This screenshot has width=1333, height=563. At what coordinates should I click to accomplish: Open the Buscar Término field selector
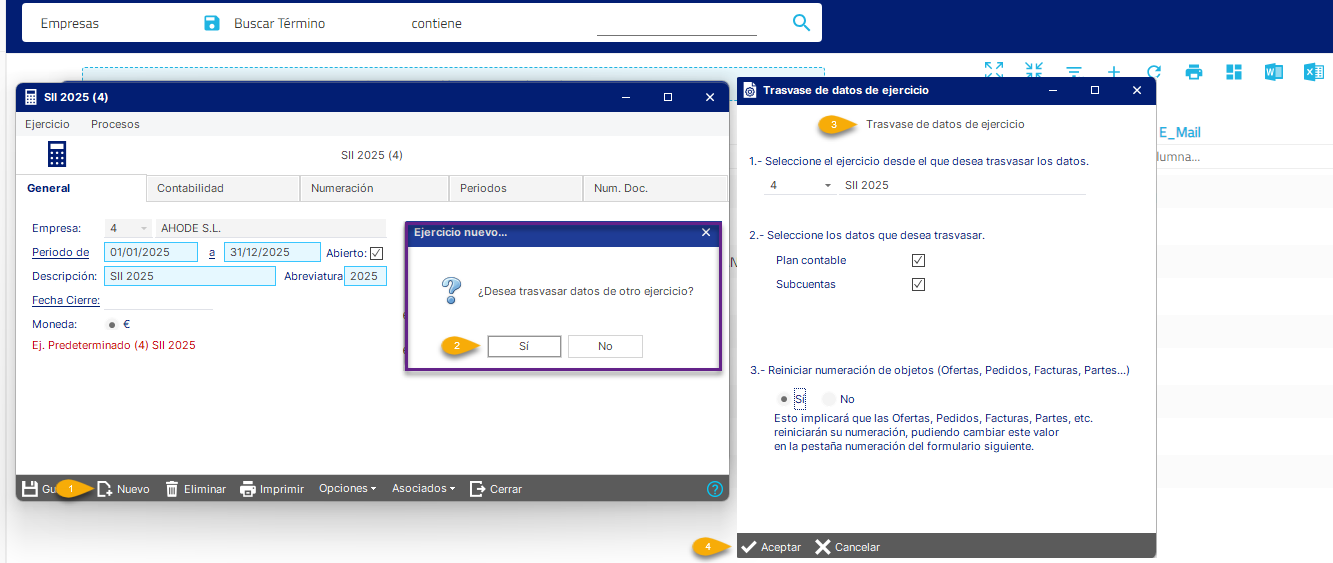(279, 23)
